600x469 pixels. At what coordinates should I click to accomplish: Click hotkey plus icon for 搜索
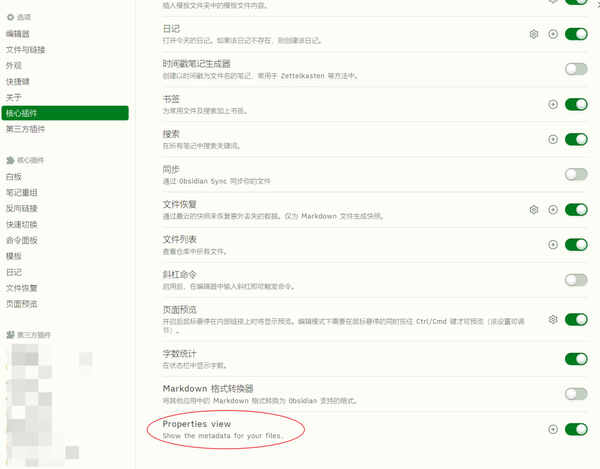tap(553, 139)
